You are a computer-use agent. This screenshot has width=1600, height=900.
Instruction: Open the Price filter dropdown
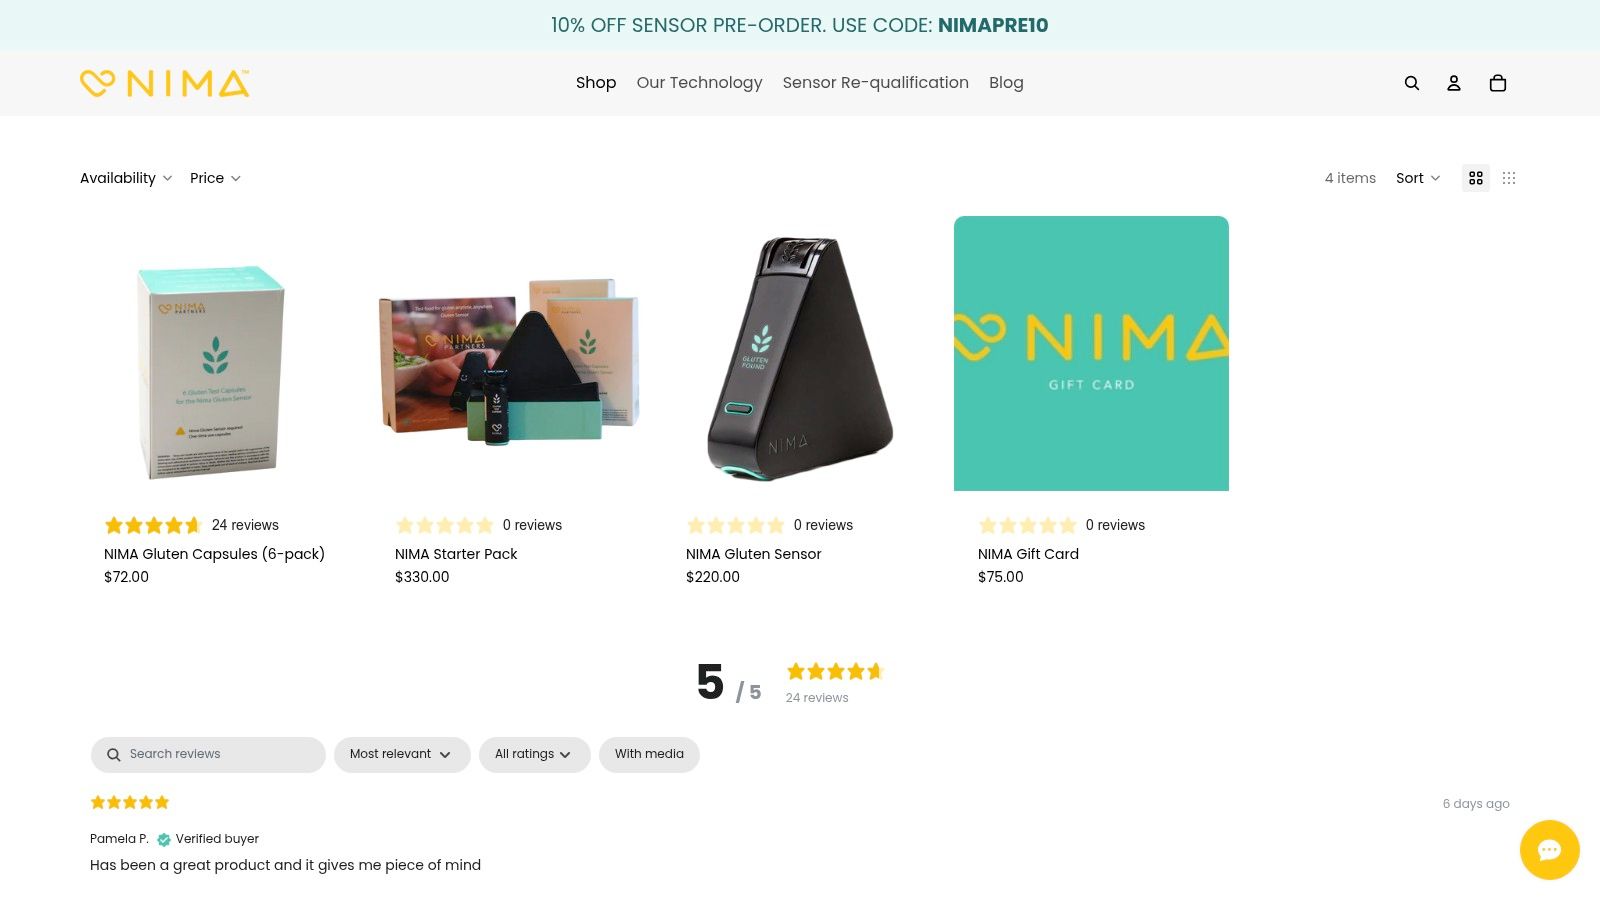[214, 177]
